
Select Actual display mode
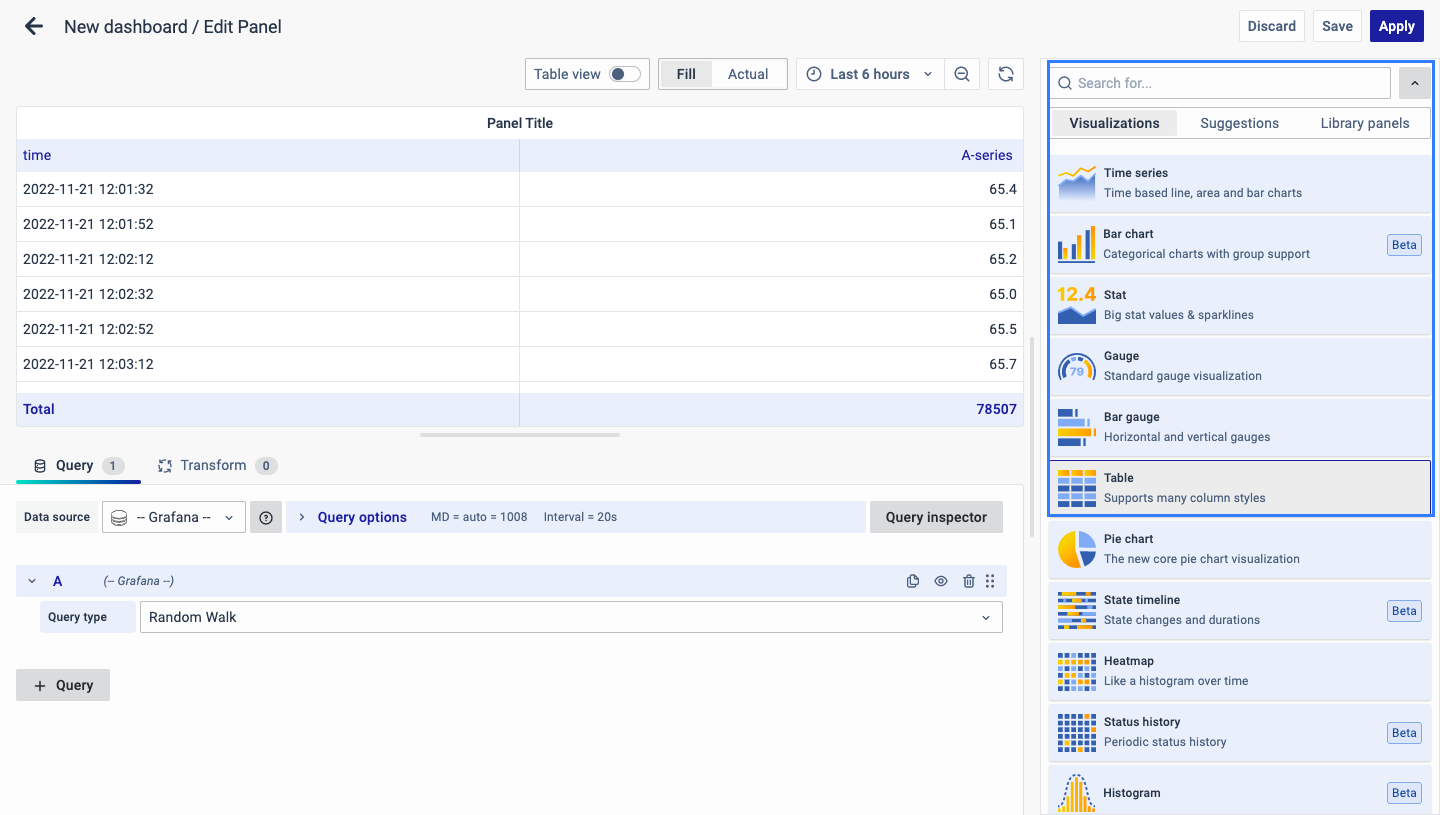click(747, 74)
